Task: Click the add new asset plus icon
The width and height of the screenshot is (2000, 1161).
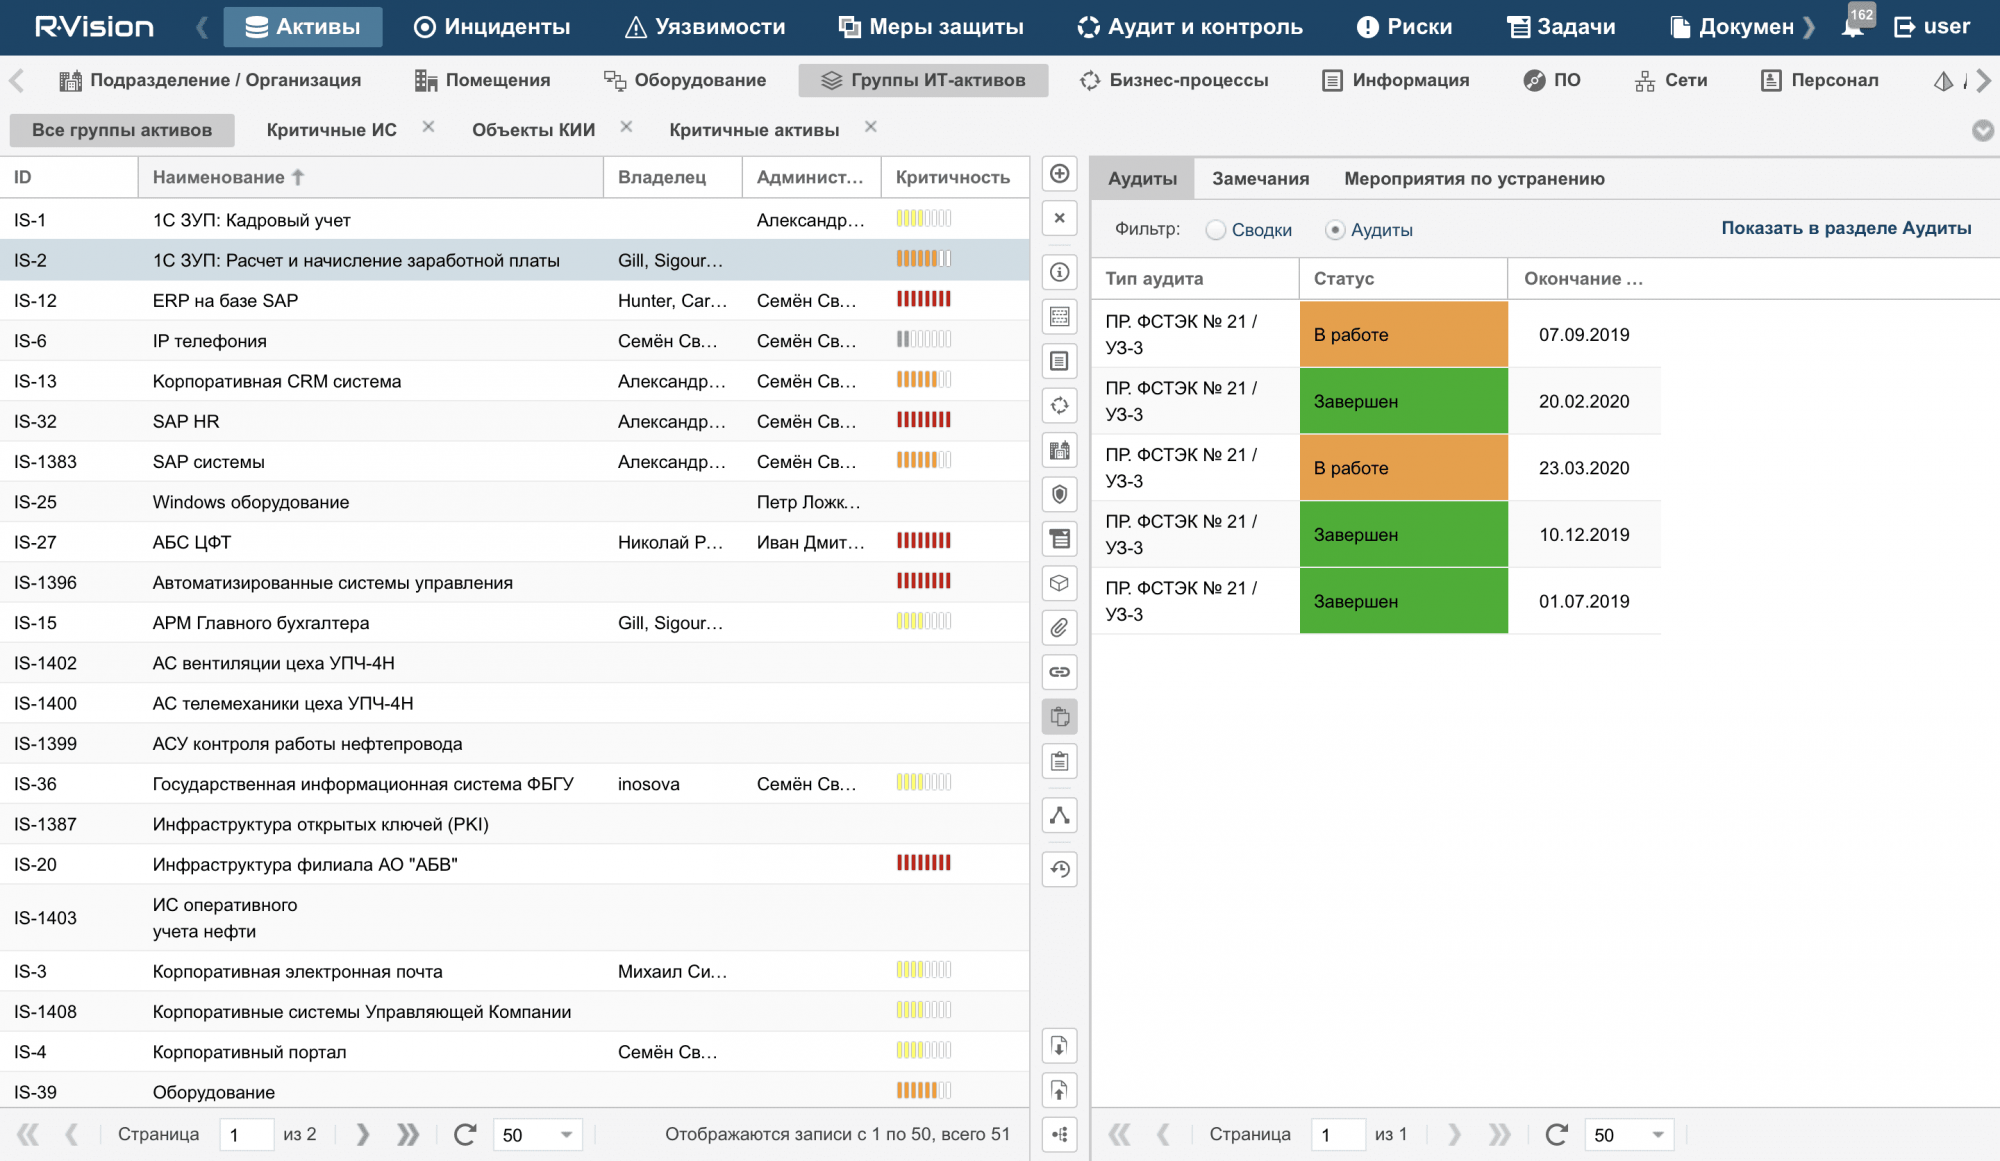Action: [1059, 174]
